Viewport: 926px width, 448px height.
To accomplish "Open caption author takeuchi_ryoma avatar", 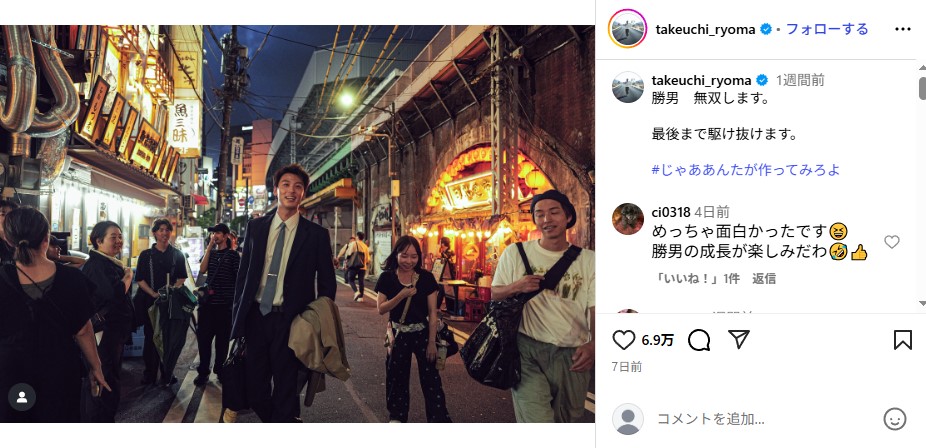I will click(628, 87).
